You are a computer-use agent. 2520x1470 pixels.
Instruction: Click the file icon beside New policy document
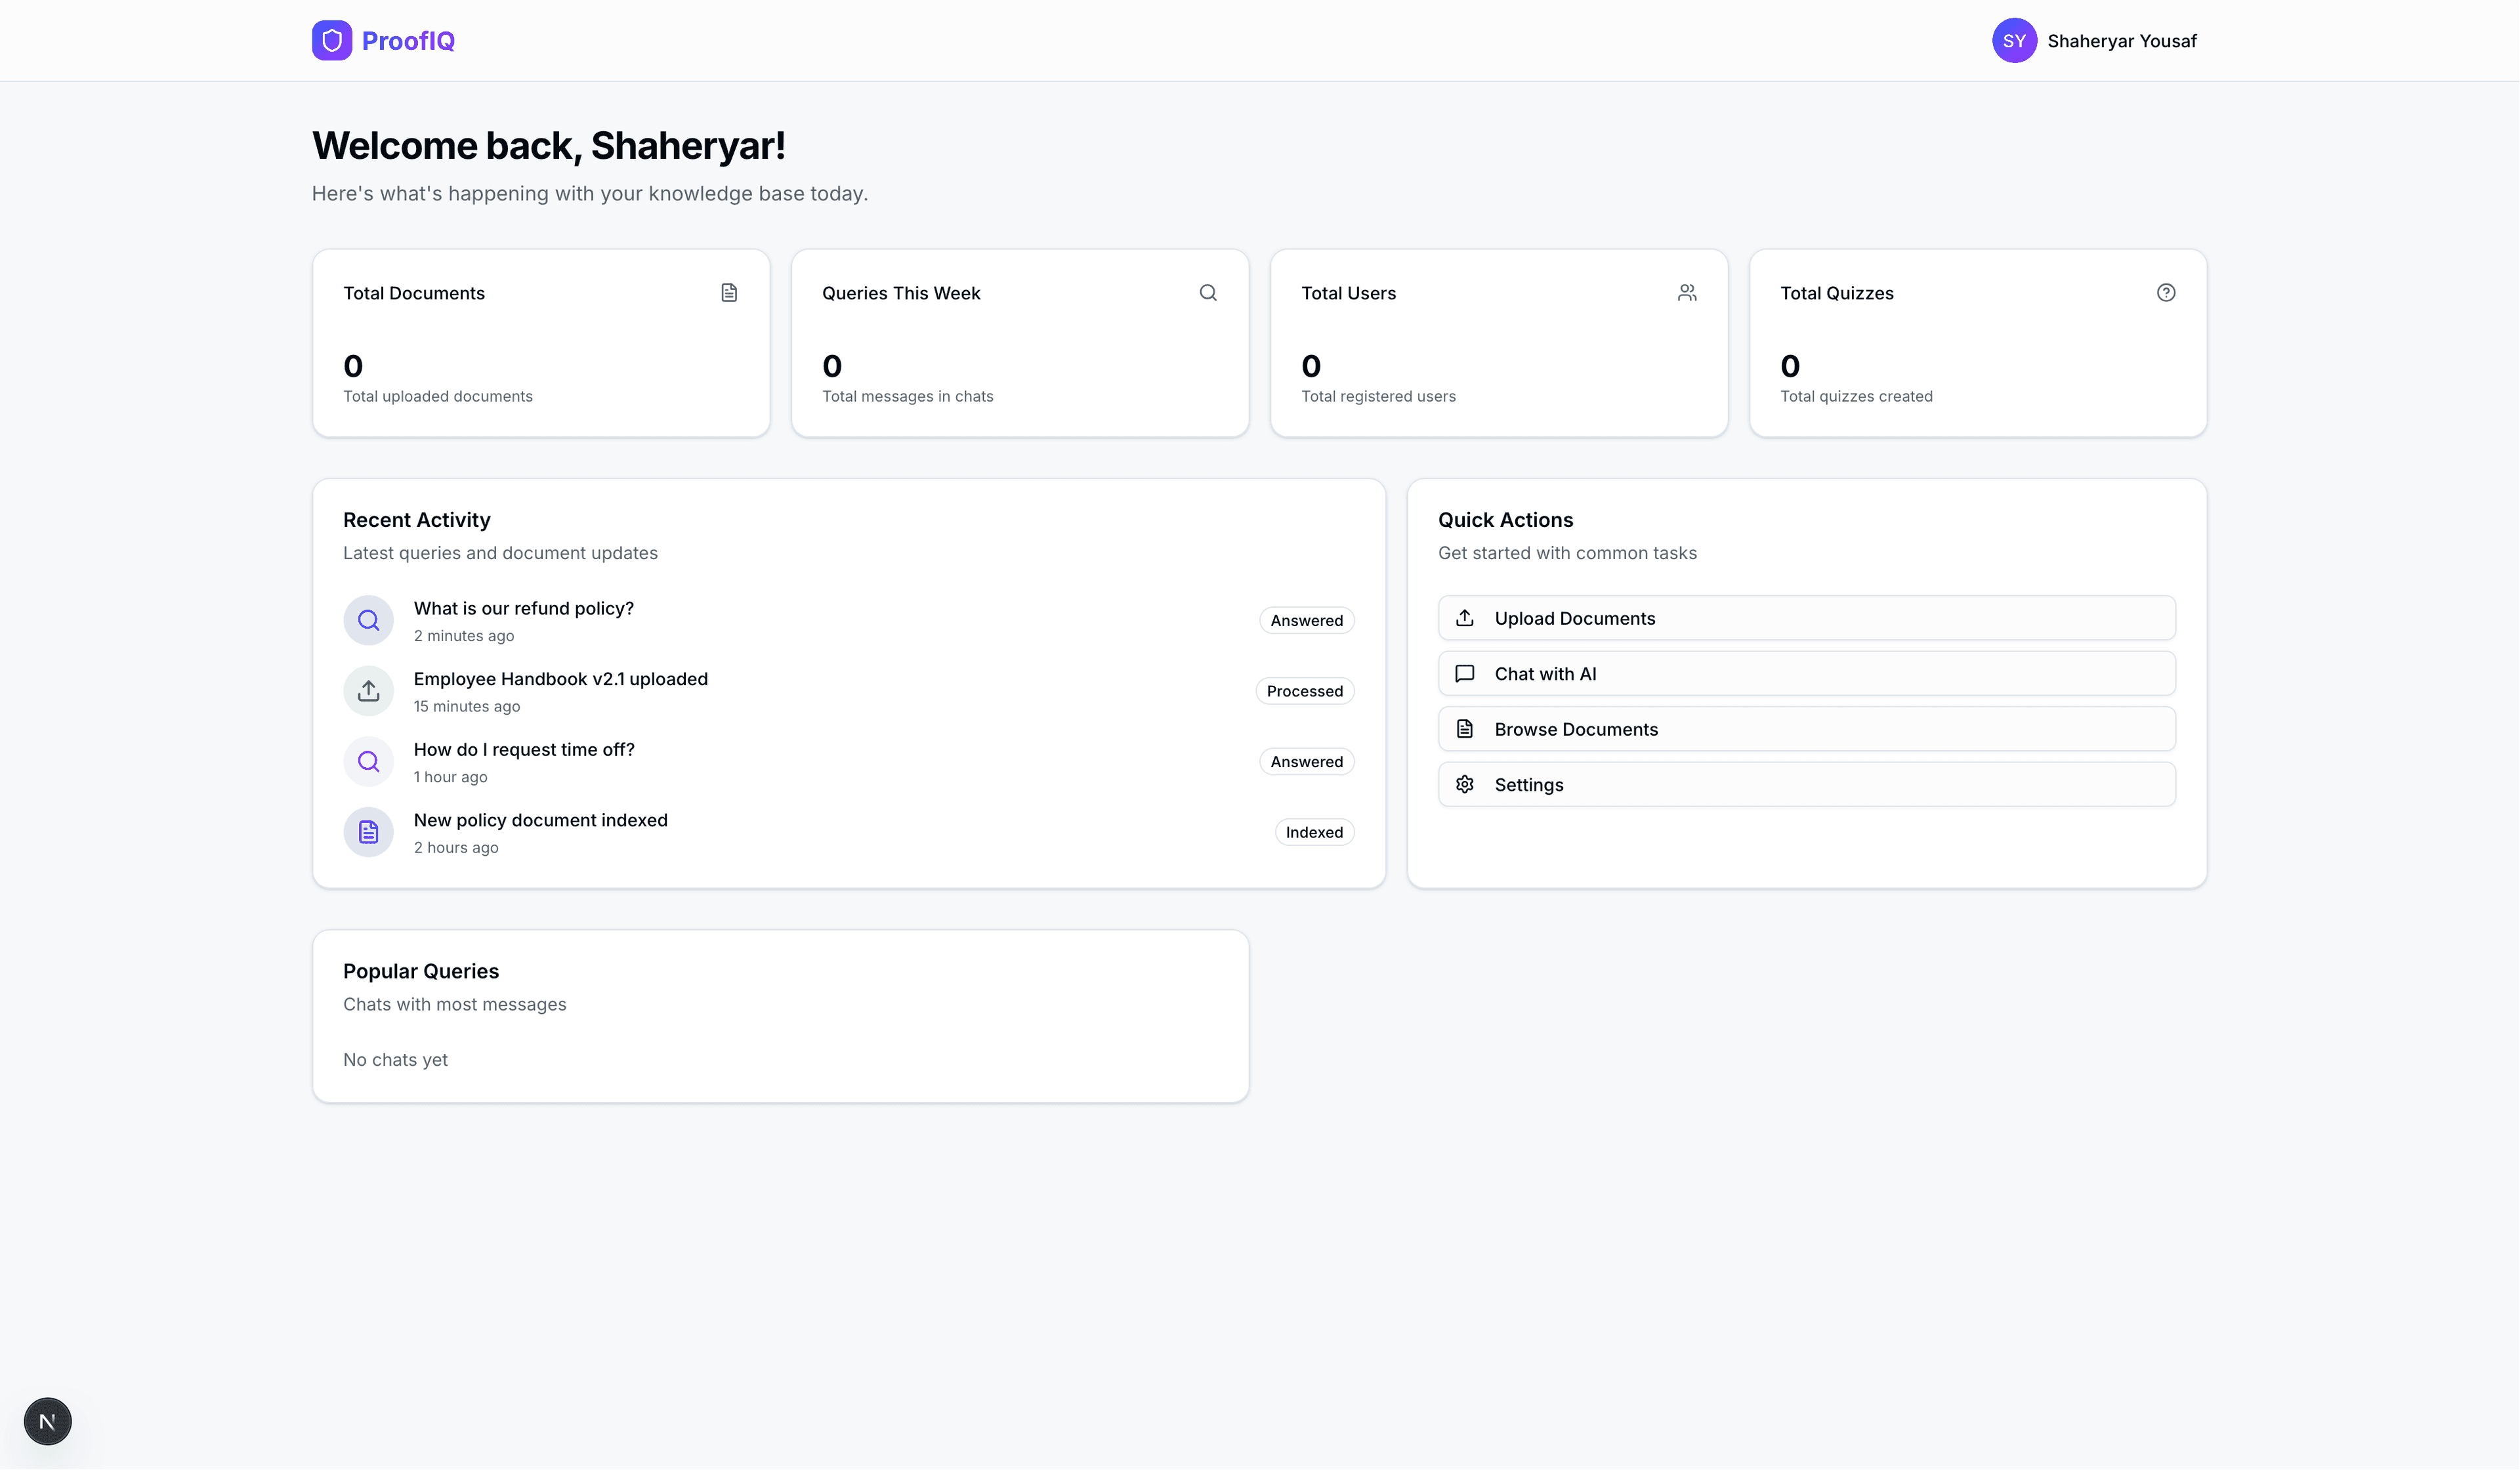368,832
